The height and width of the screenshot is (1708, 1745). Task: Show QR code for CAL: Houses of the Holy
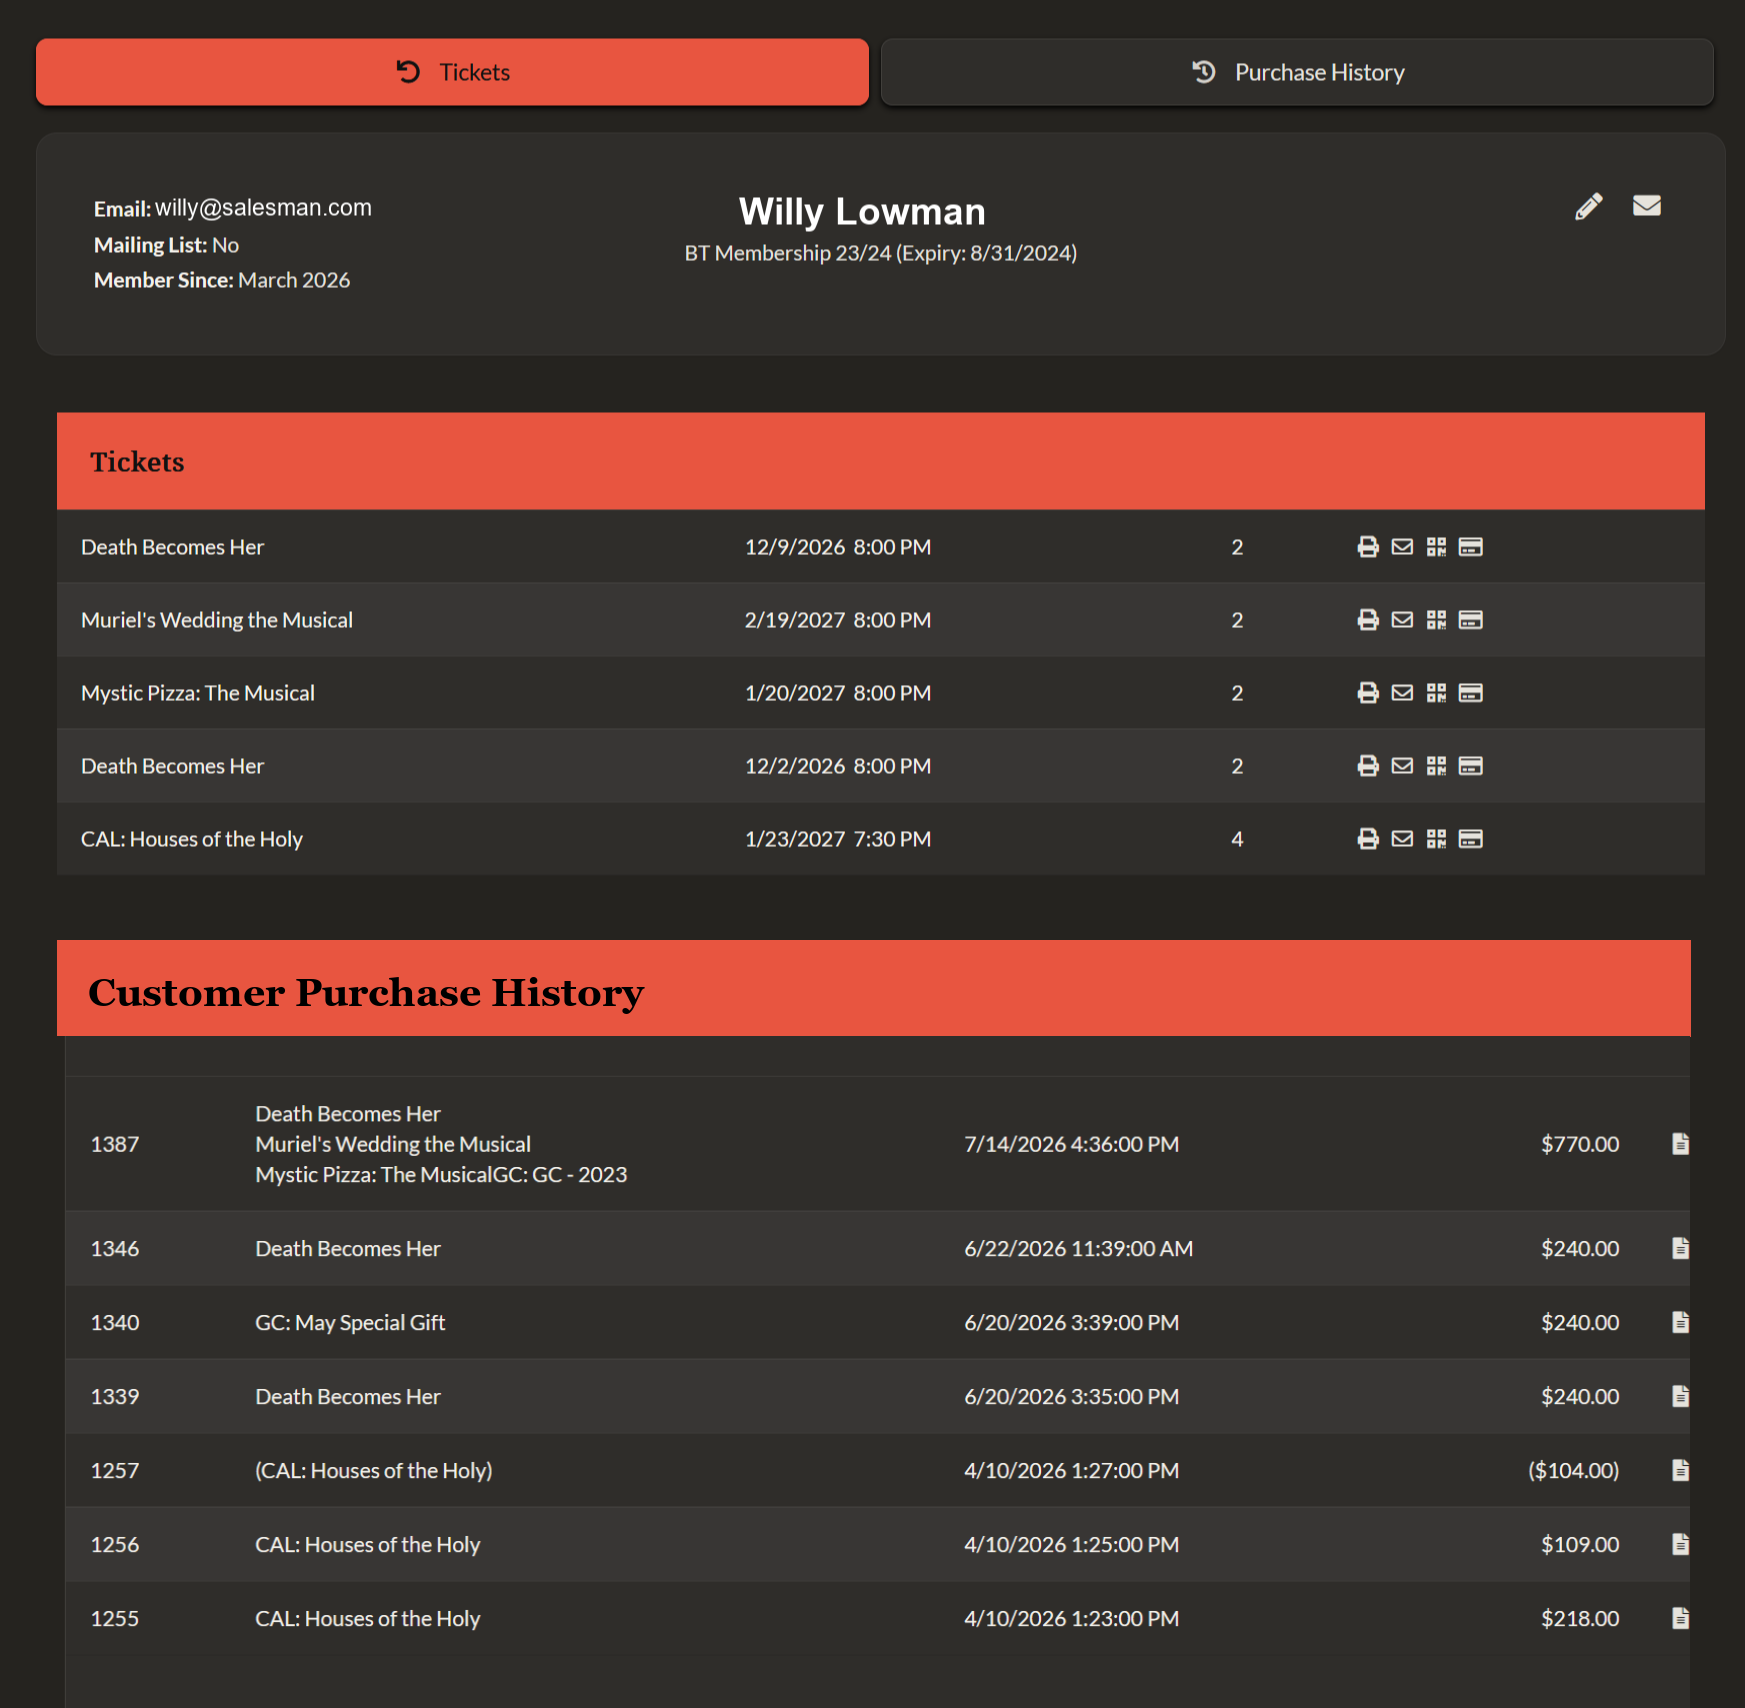point(1436,839)
